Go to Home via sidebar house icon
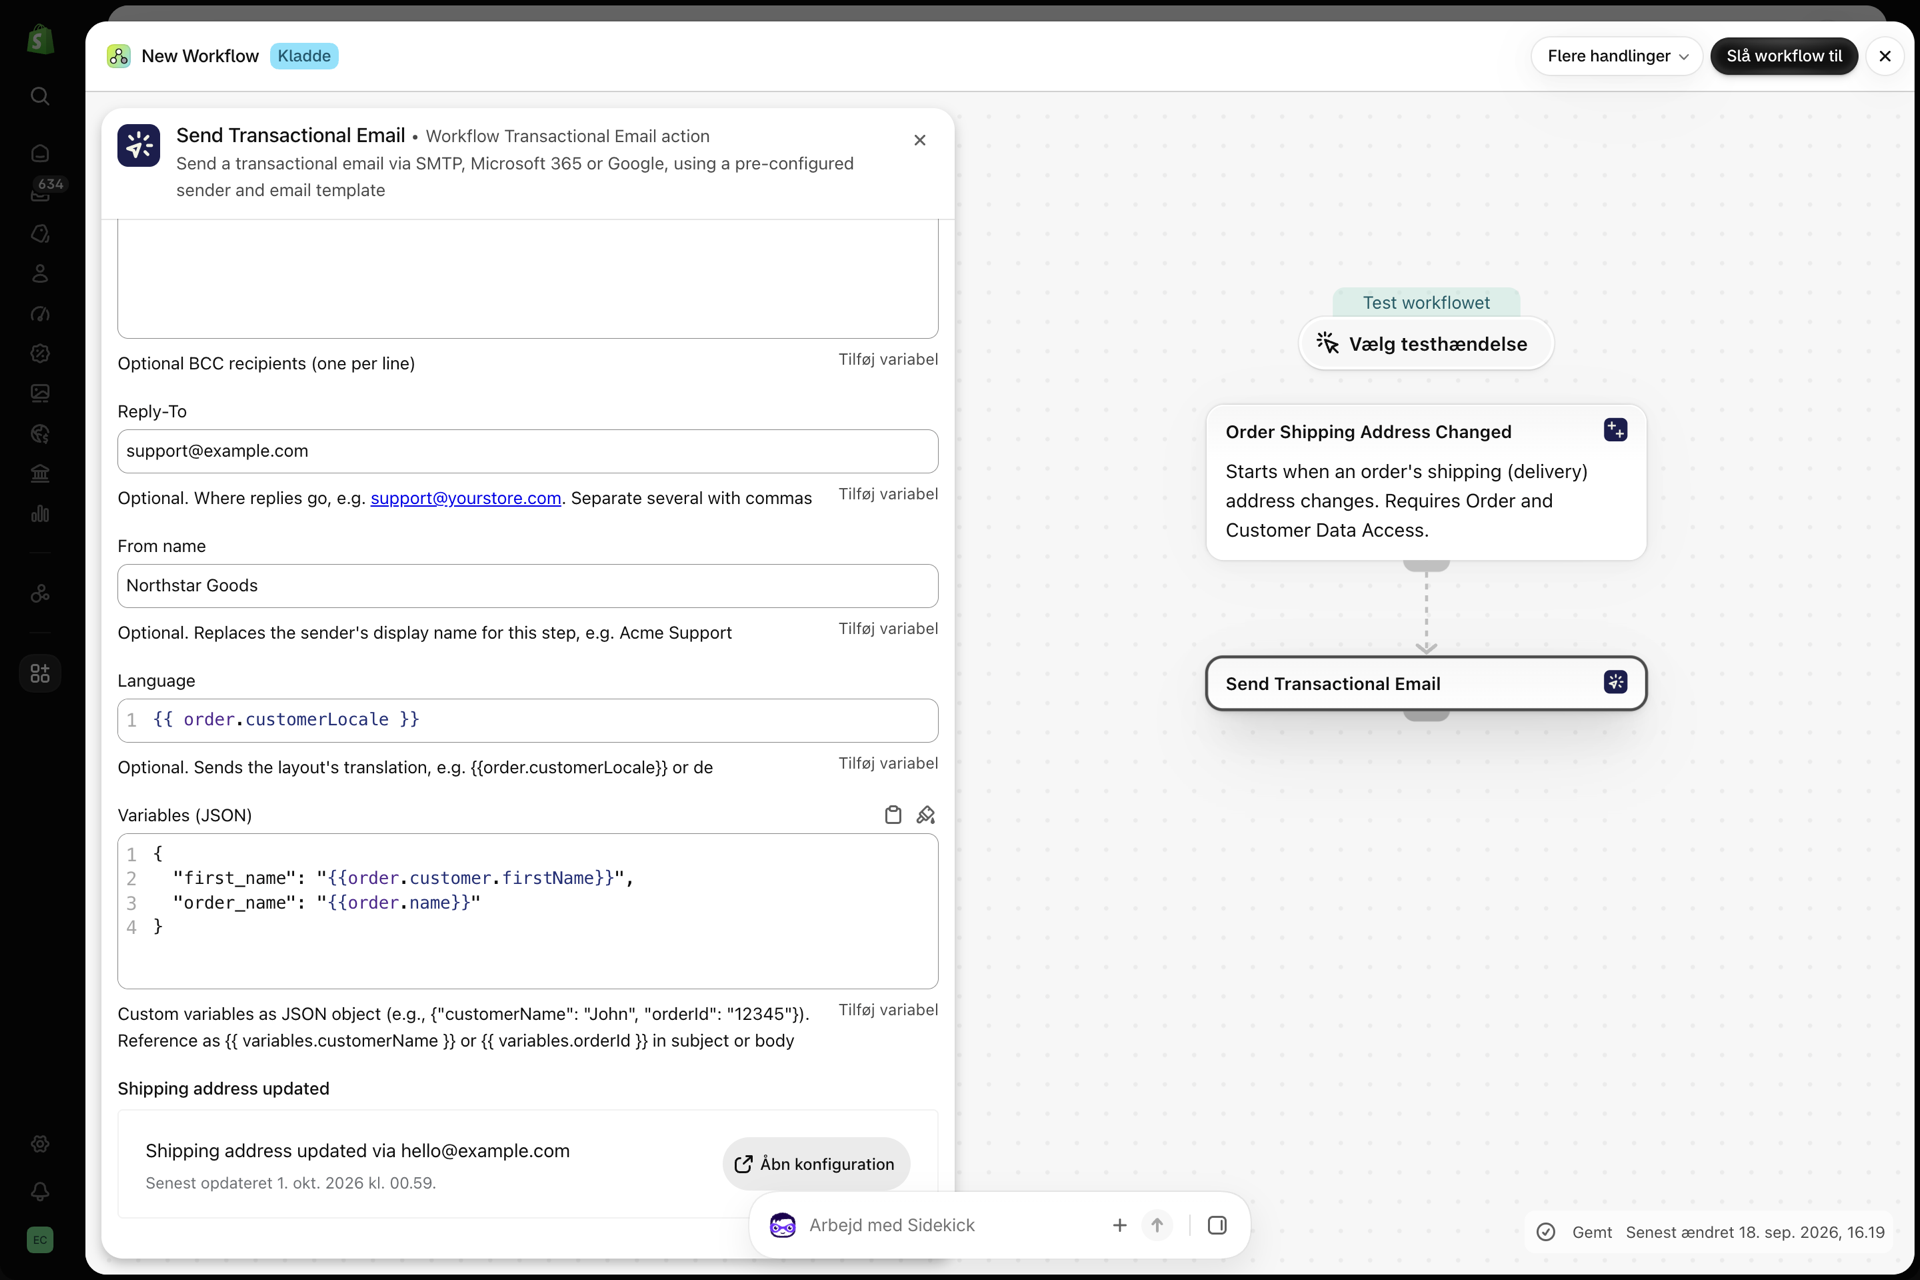 pyautogui.click(x=40, y=153)
